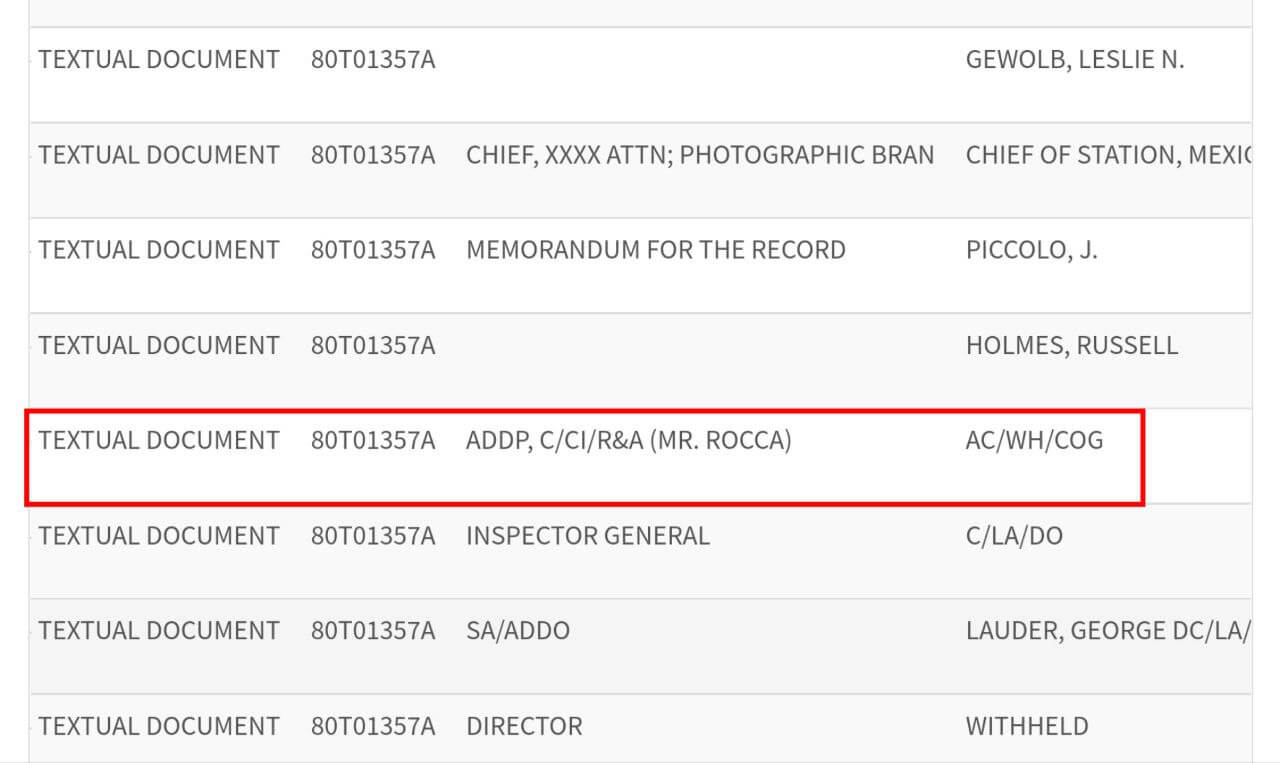Select the DIRECTOR cell
The width and height of the screenshot is (1280, 763).
coord(523,727)
